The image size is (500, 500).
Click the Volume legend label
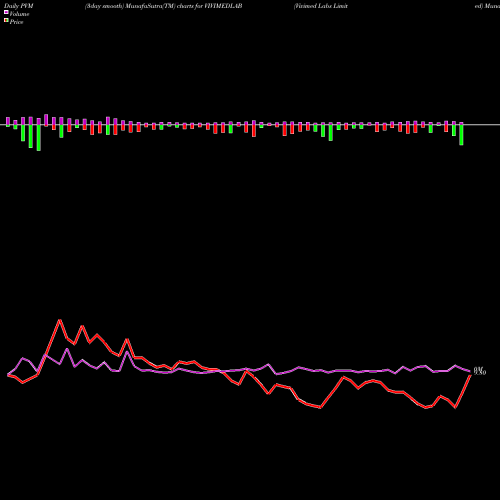point(19,14)
